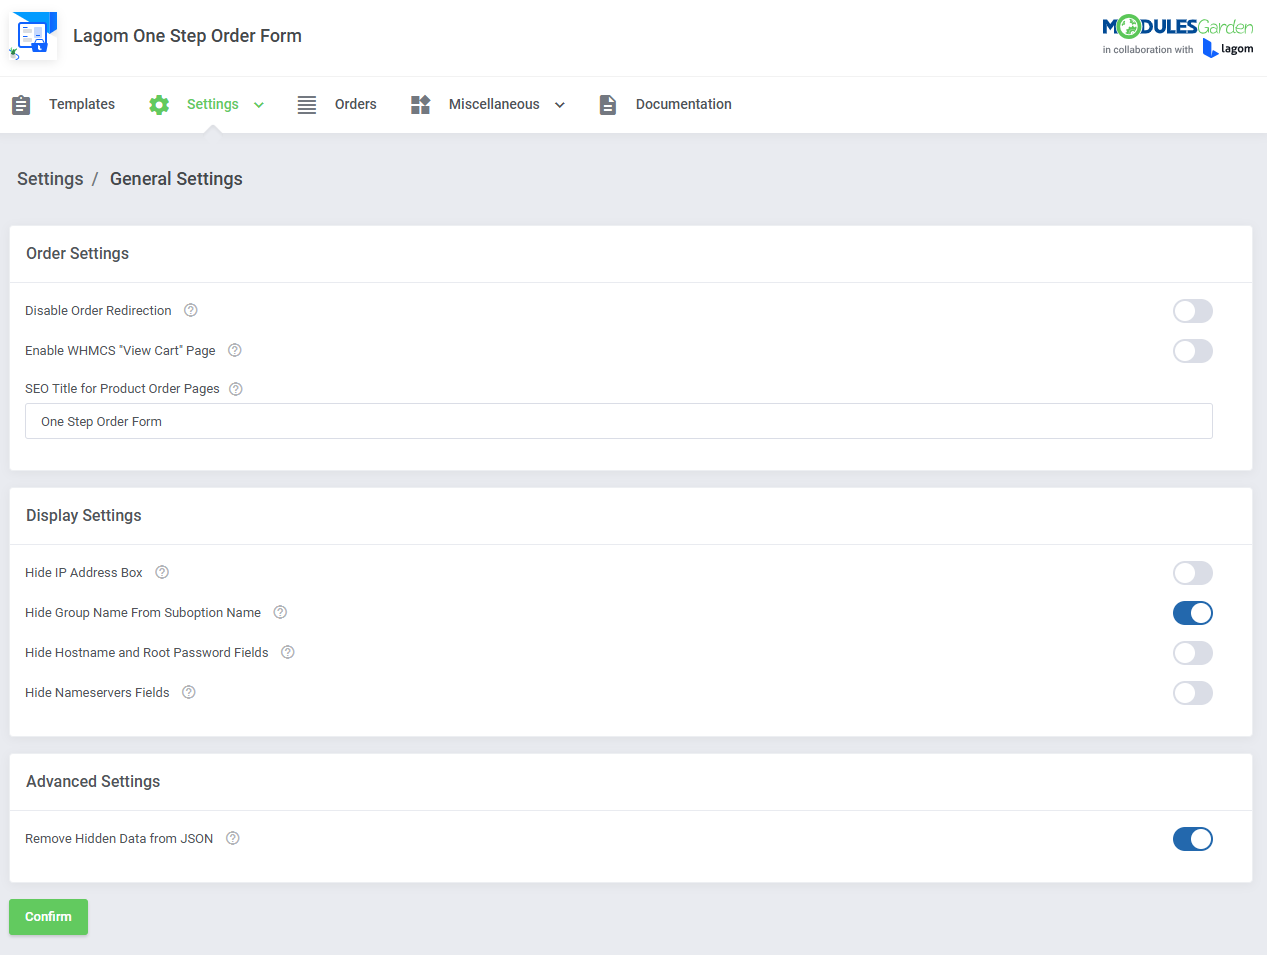Click the Documentation file icon

click(x=608, y=105)
